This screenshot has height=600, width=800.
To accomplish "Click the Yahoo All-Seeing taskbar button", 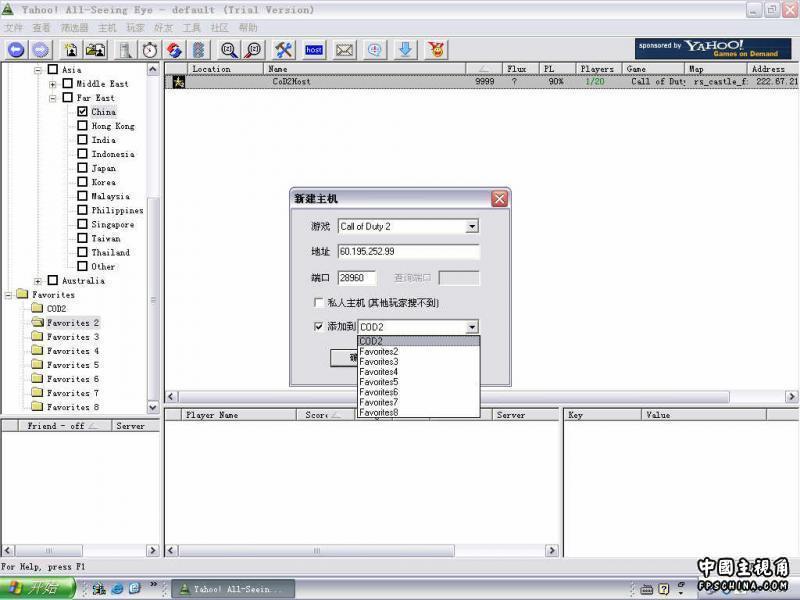I will tap(233, 589).
